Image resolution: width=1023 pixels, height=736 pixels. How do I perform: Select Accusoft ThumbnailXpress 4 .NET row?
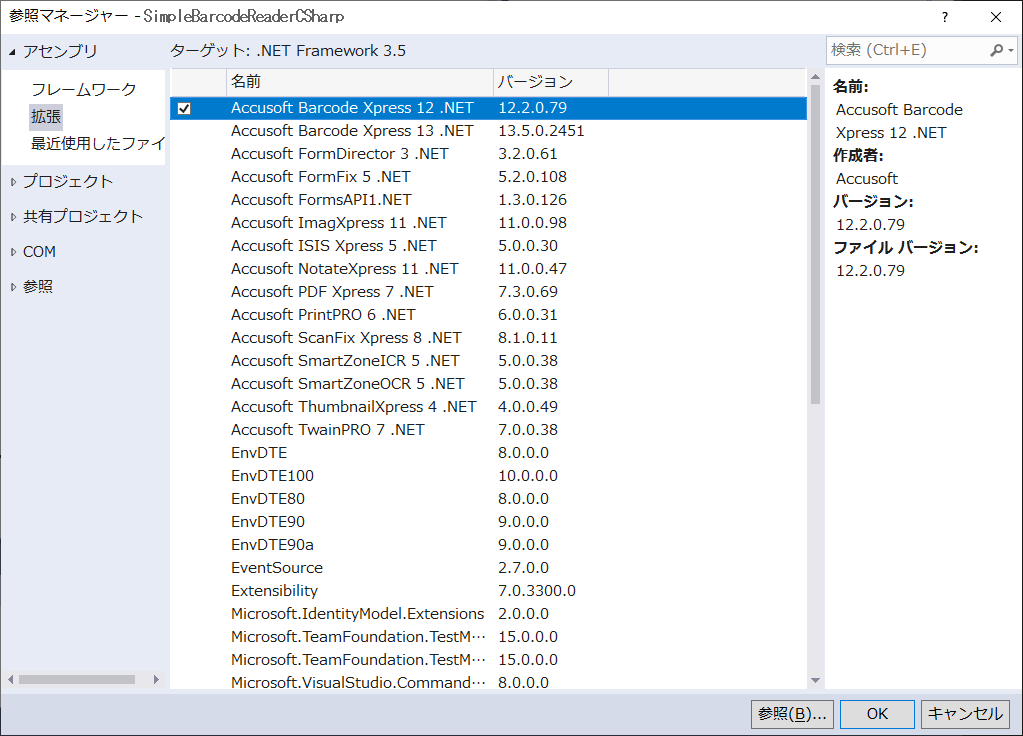[x=488, y=407]
